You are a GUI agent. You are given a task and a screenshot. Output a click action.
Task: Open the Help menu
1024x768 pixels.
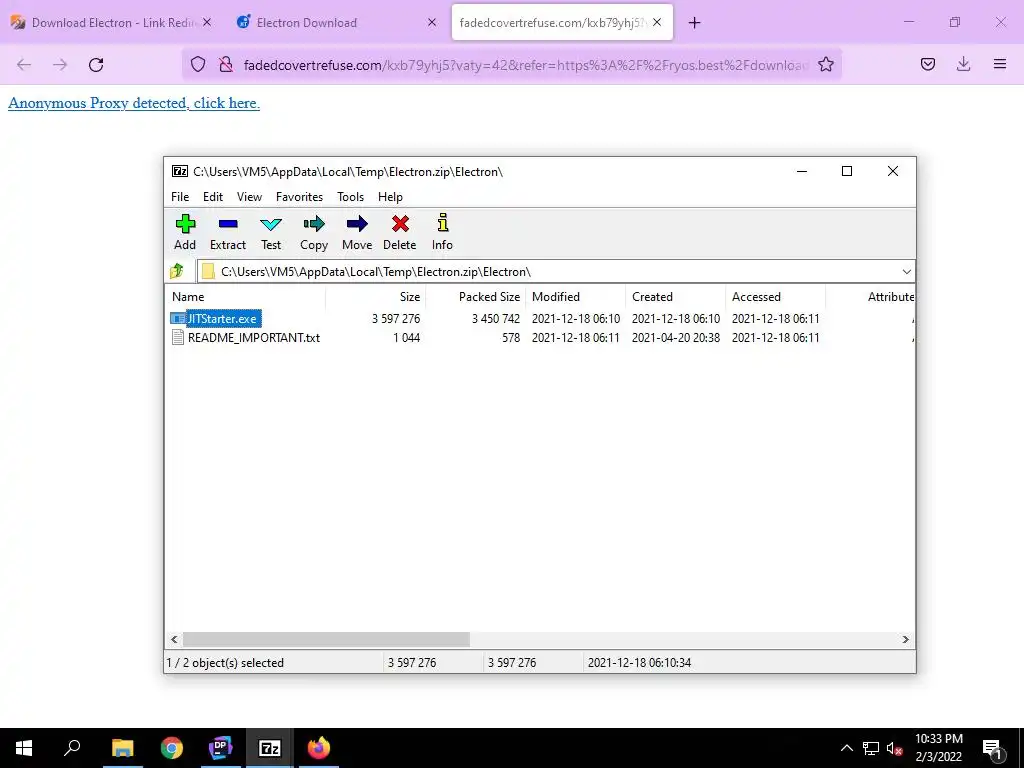pyautogui.click(x=390, y=197)
